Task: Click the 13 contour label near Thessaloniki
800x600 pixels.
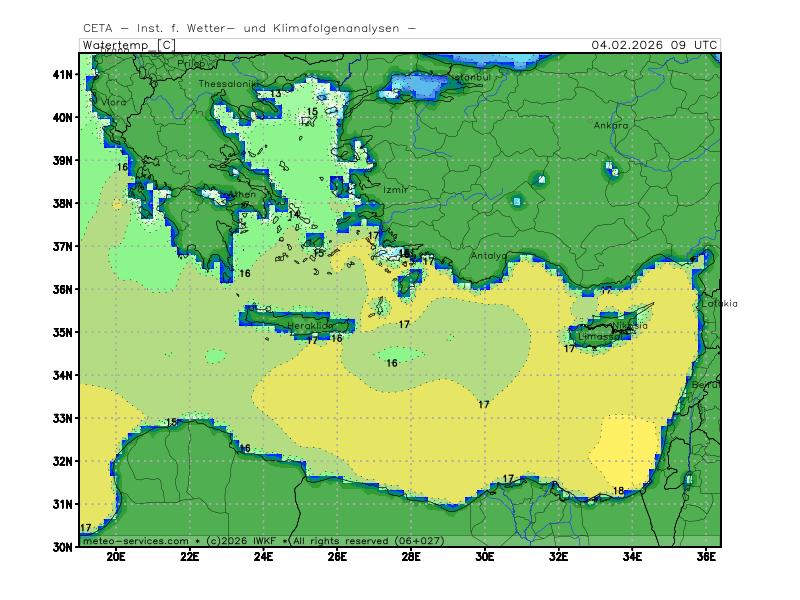Action: tap(275, 94)
